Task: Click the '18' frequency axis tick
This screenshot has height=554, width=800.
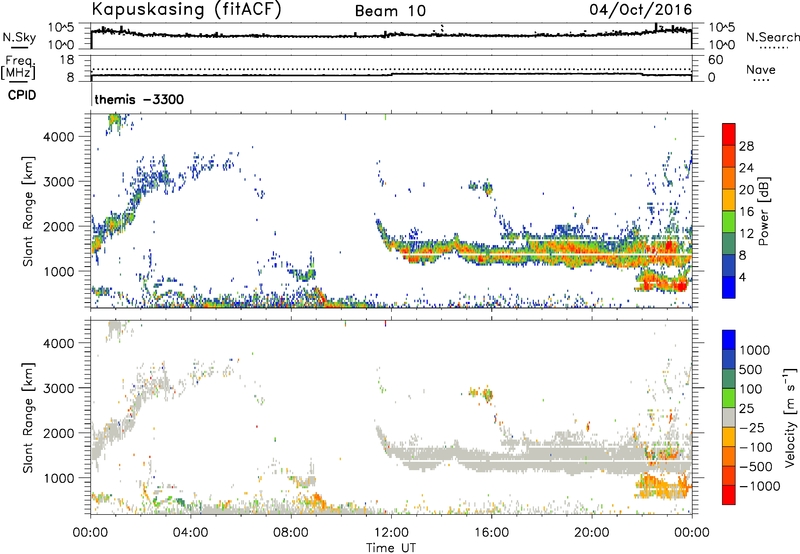Action: pos(67,60)
